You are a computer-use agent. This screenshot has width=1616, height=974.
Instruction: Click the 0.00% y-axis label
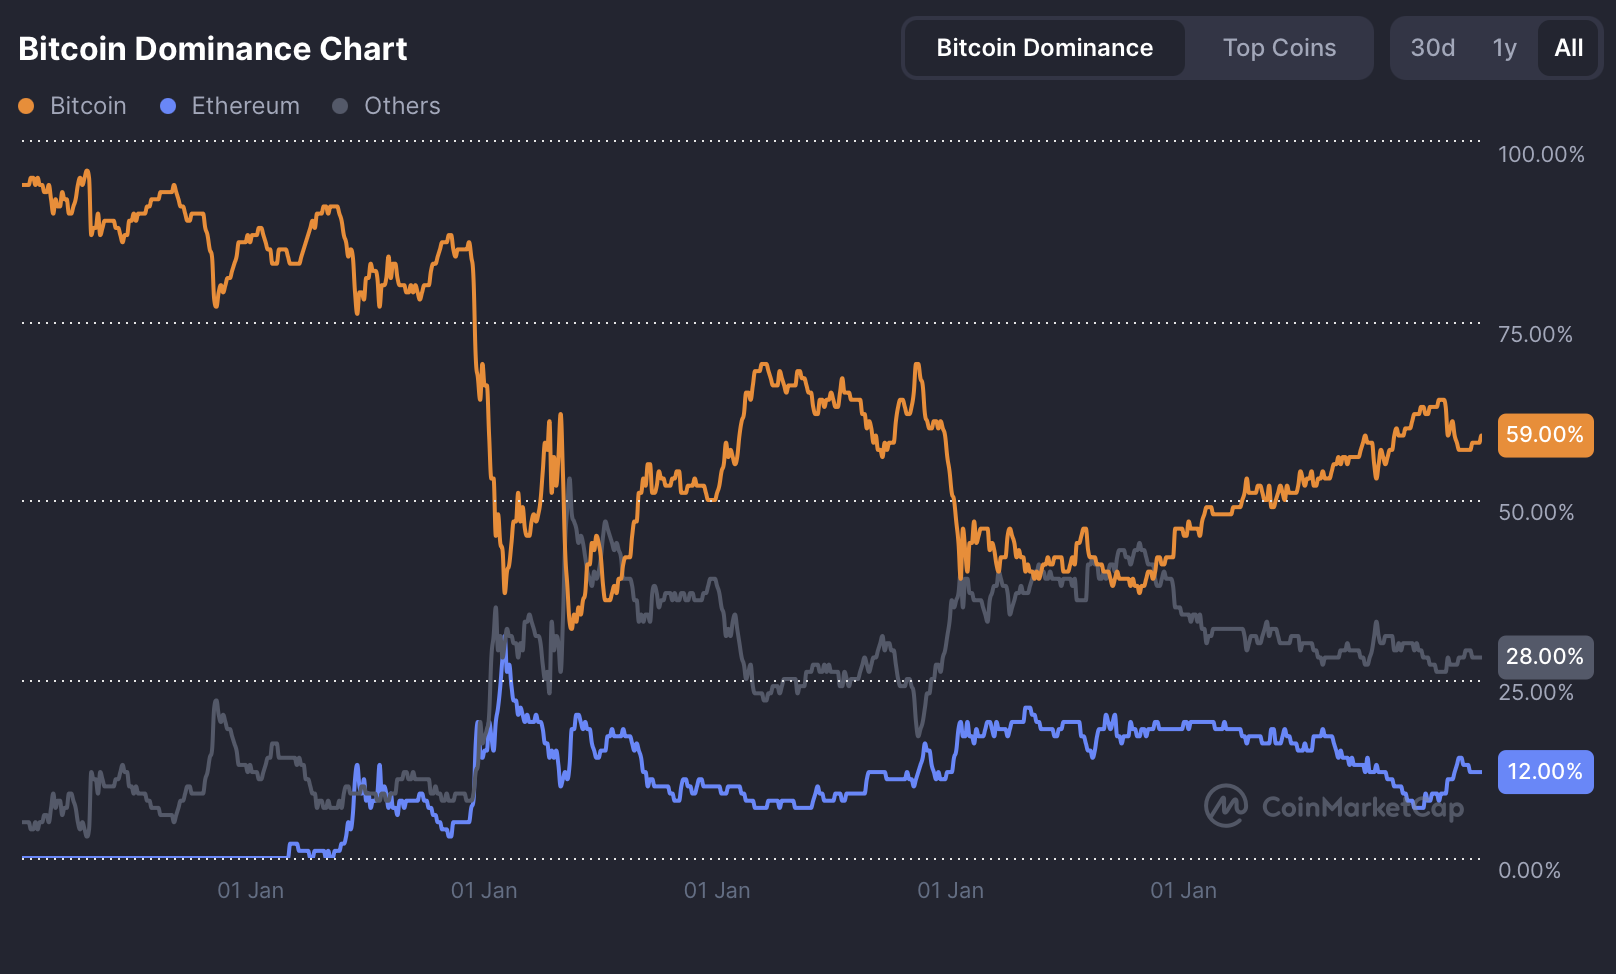point(1529,871)
